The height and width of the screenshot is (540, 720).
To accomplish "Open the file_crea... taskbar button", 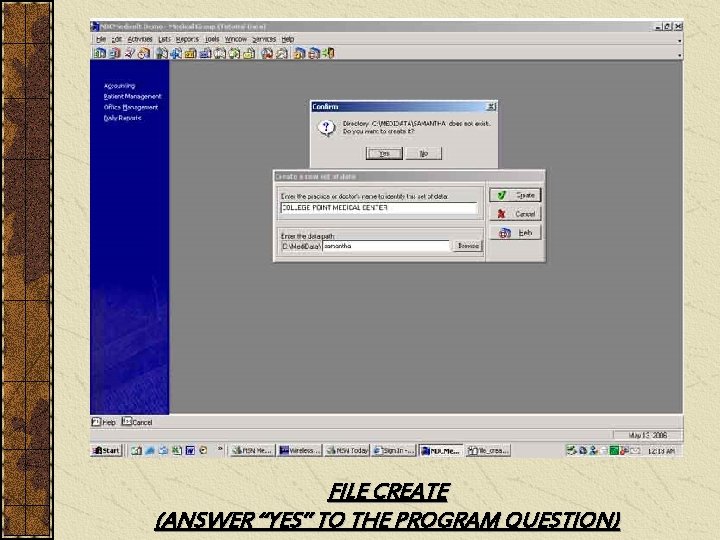I will [x=488, y=451].
